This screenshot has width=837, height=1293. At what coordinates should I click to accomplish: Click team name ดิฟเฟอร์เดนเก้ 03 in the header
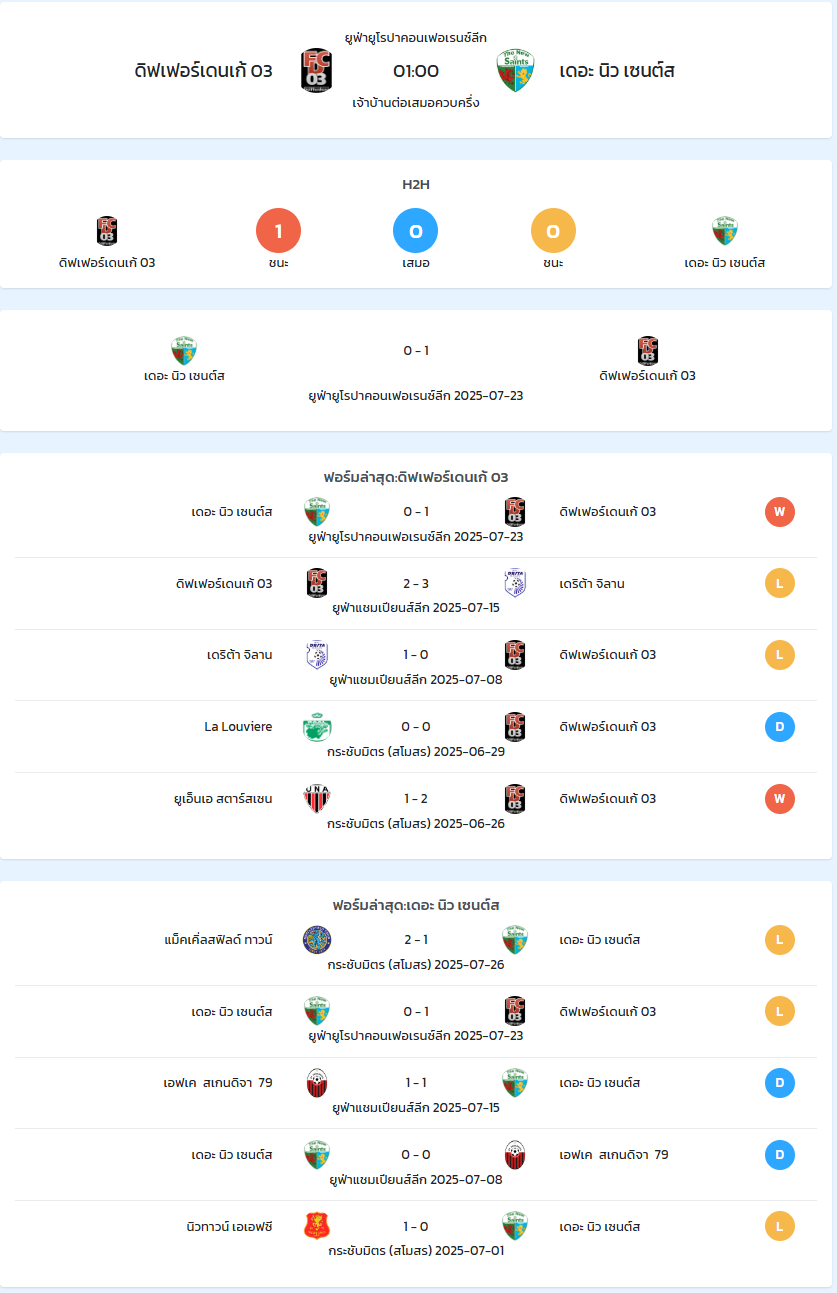point(203,71)
